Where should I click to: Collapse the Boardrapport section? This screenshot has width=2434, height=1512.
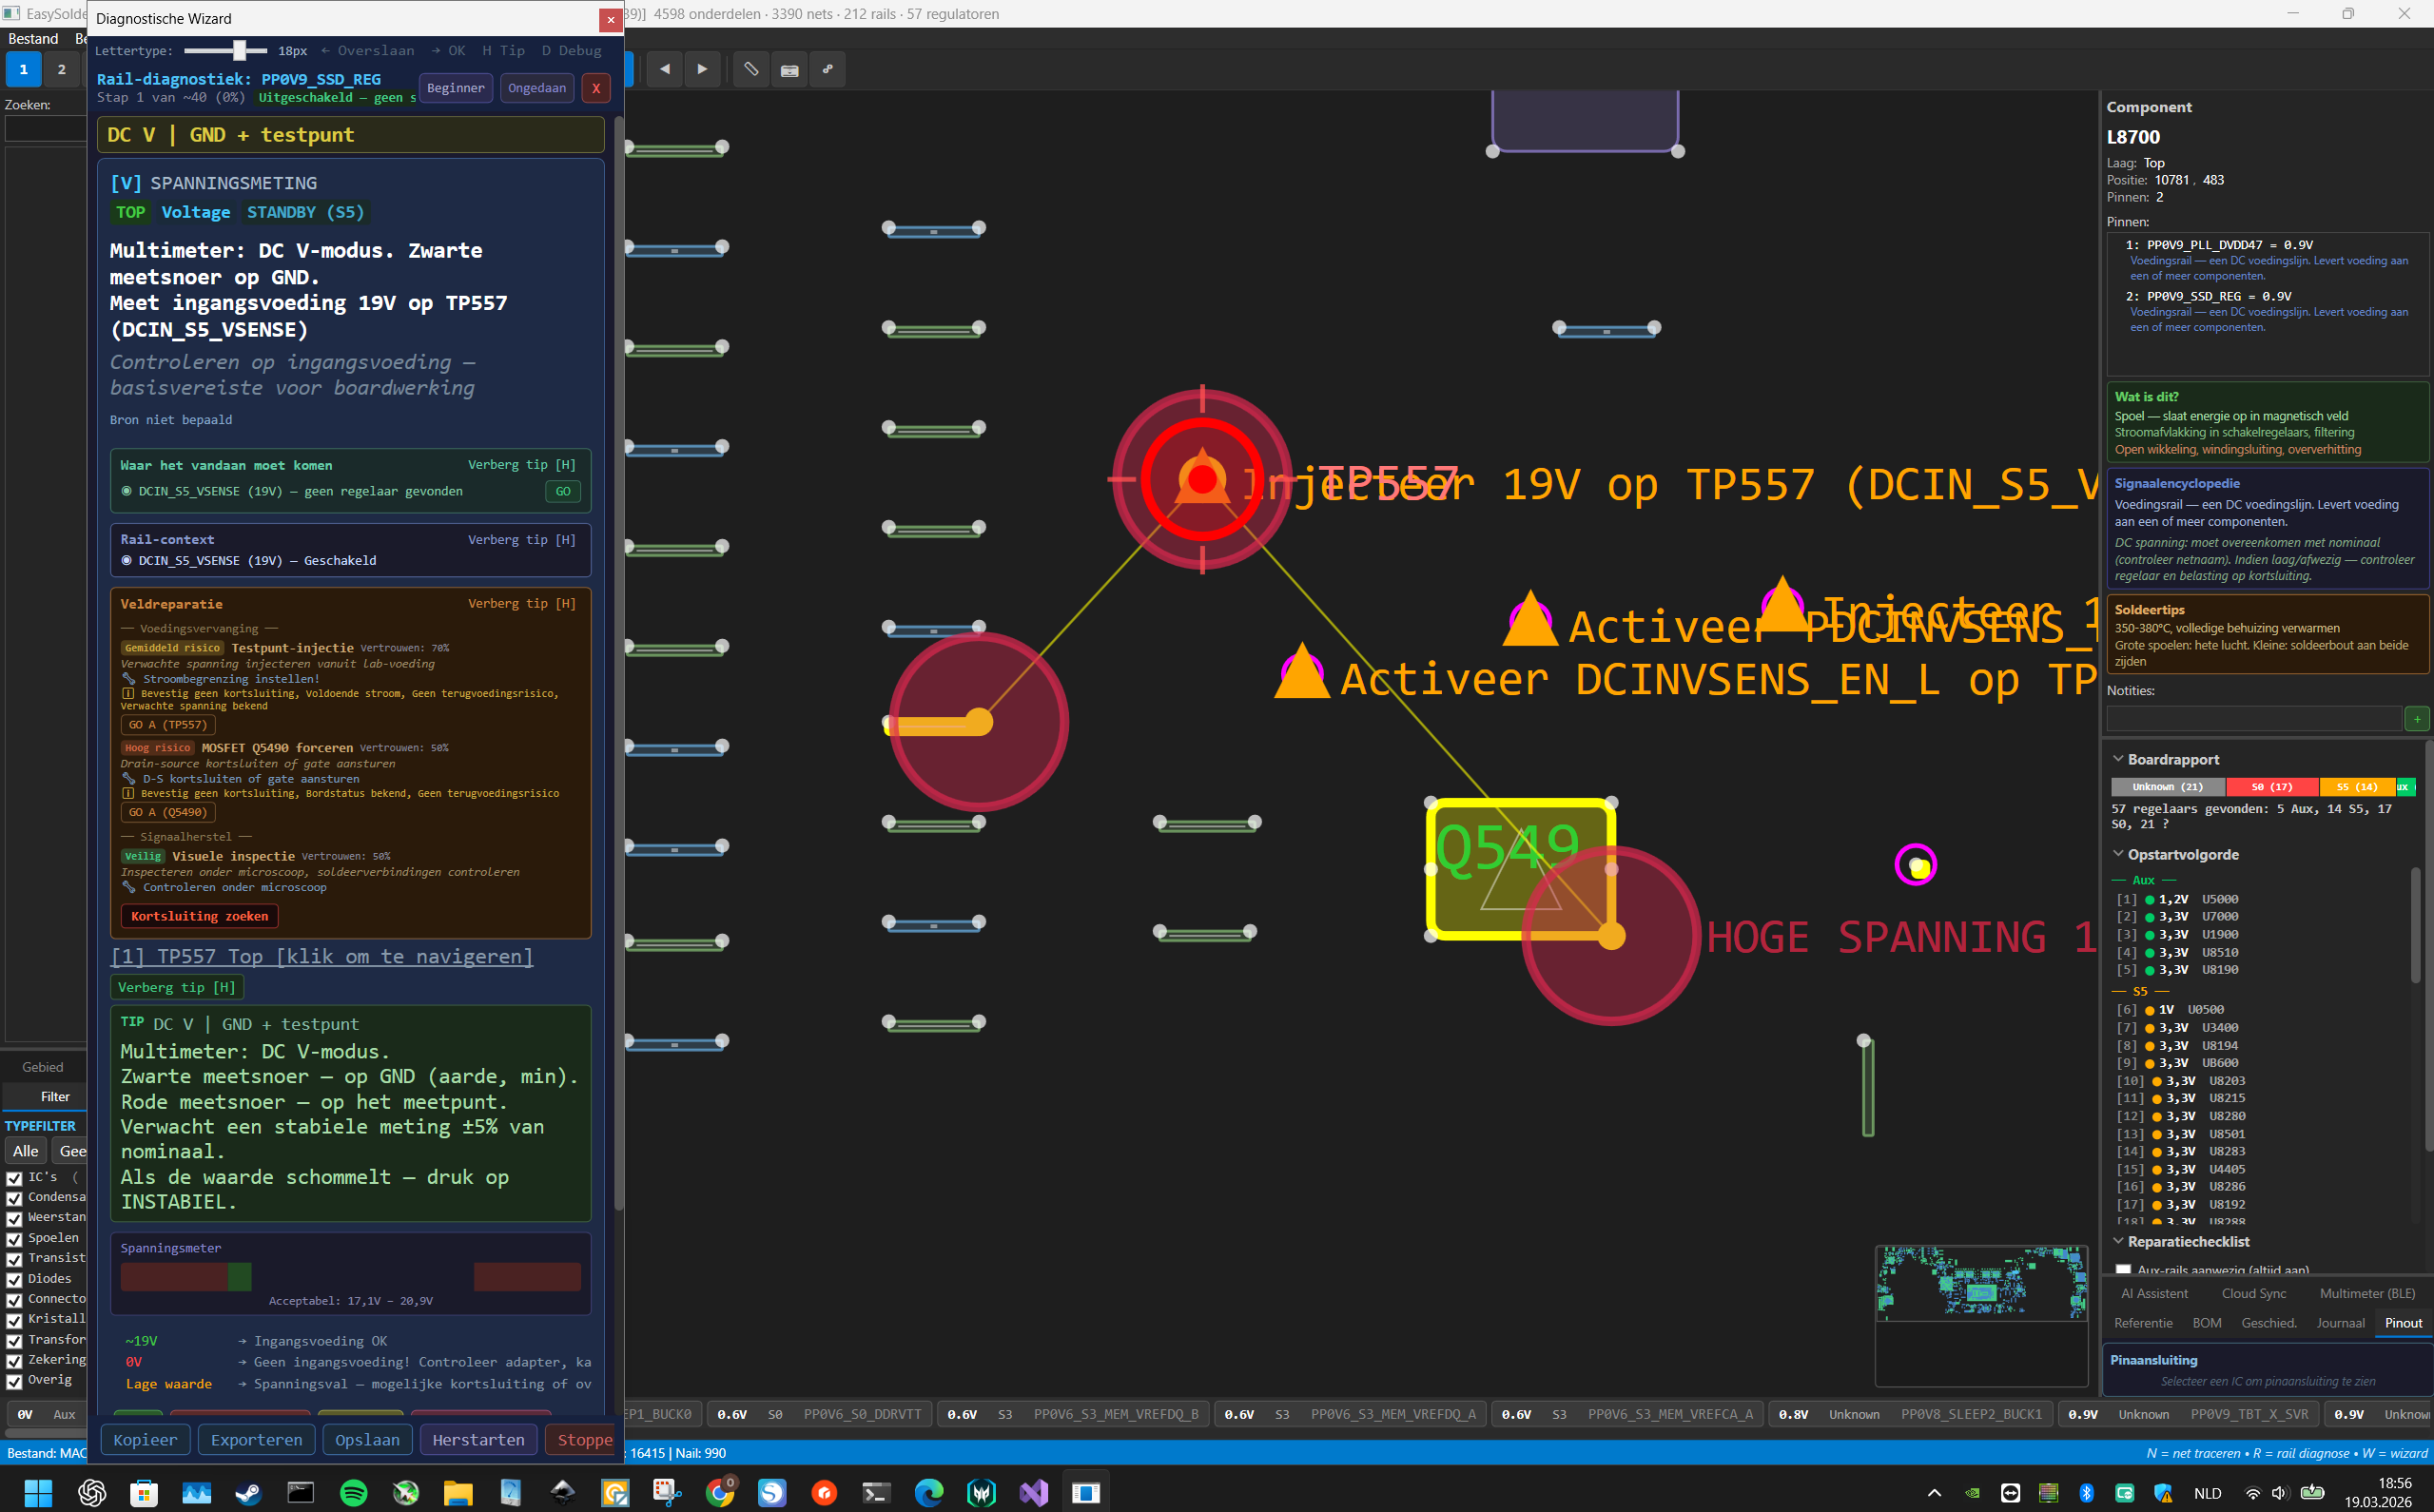pyautogui.click(x=2118, y=758)
